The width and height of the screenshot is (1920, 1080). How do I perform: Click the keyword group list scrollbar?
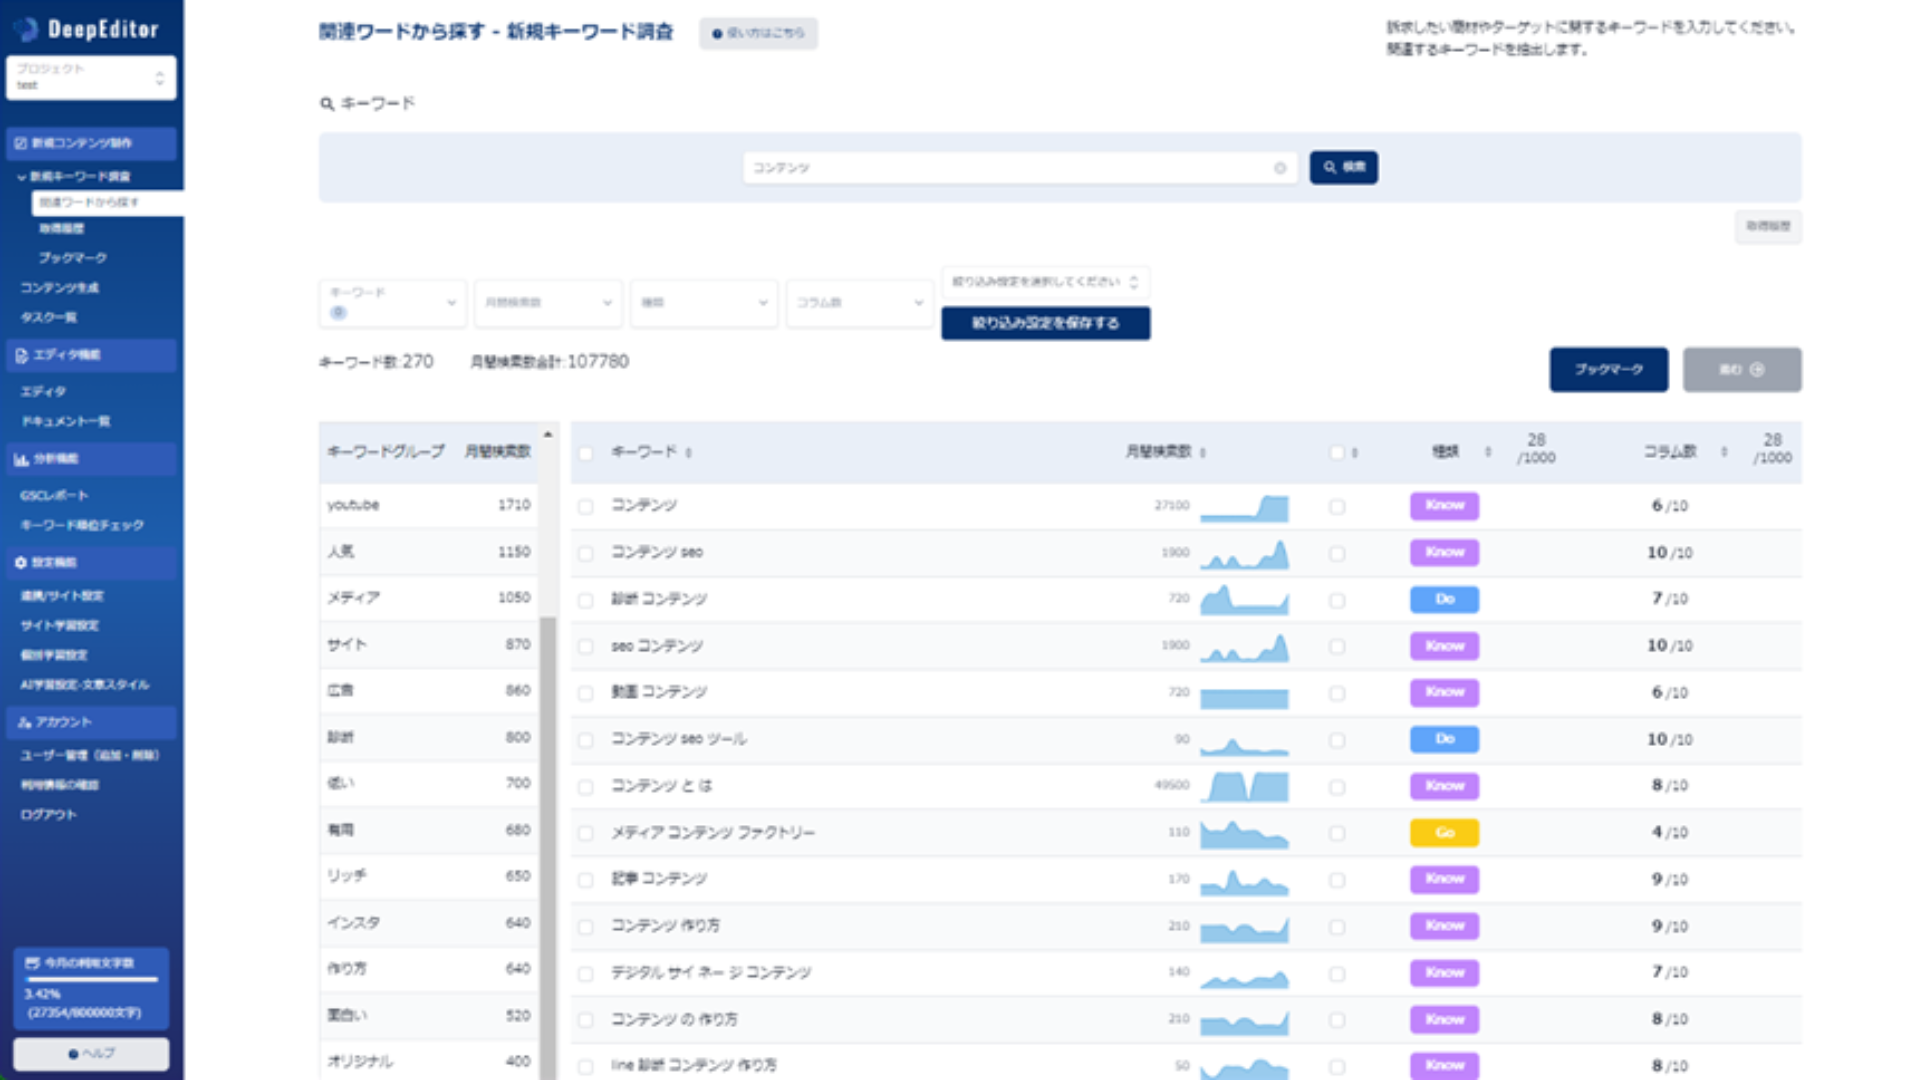pyautogui.click(x=548, y=848)
